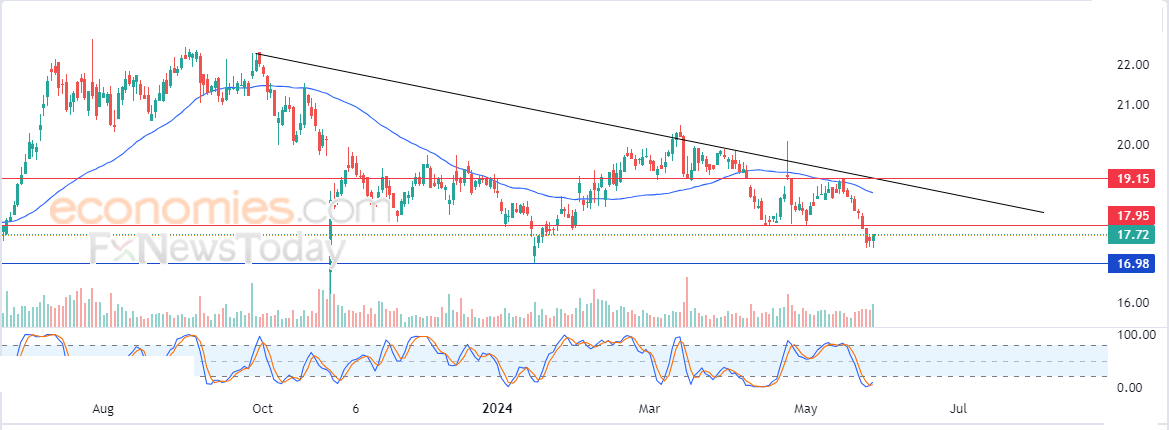Click the 0.00 oscillator scale value
The width and height of the screenshot is (1169, 430).
point(1132,388)
